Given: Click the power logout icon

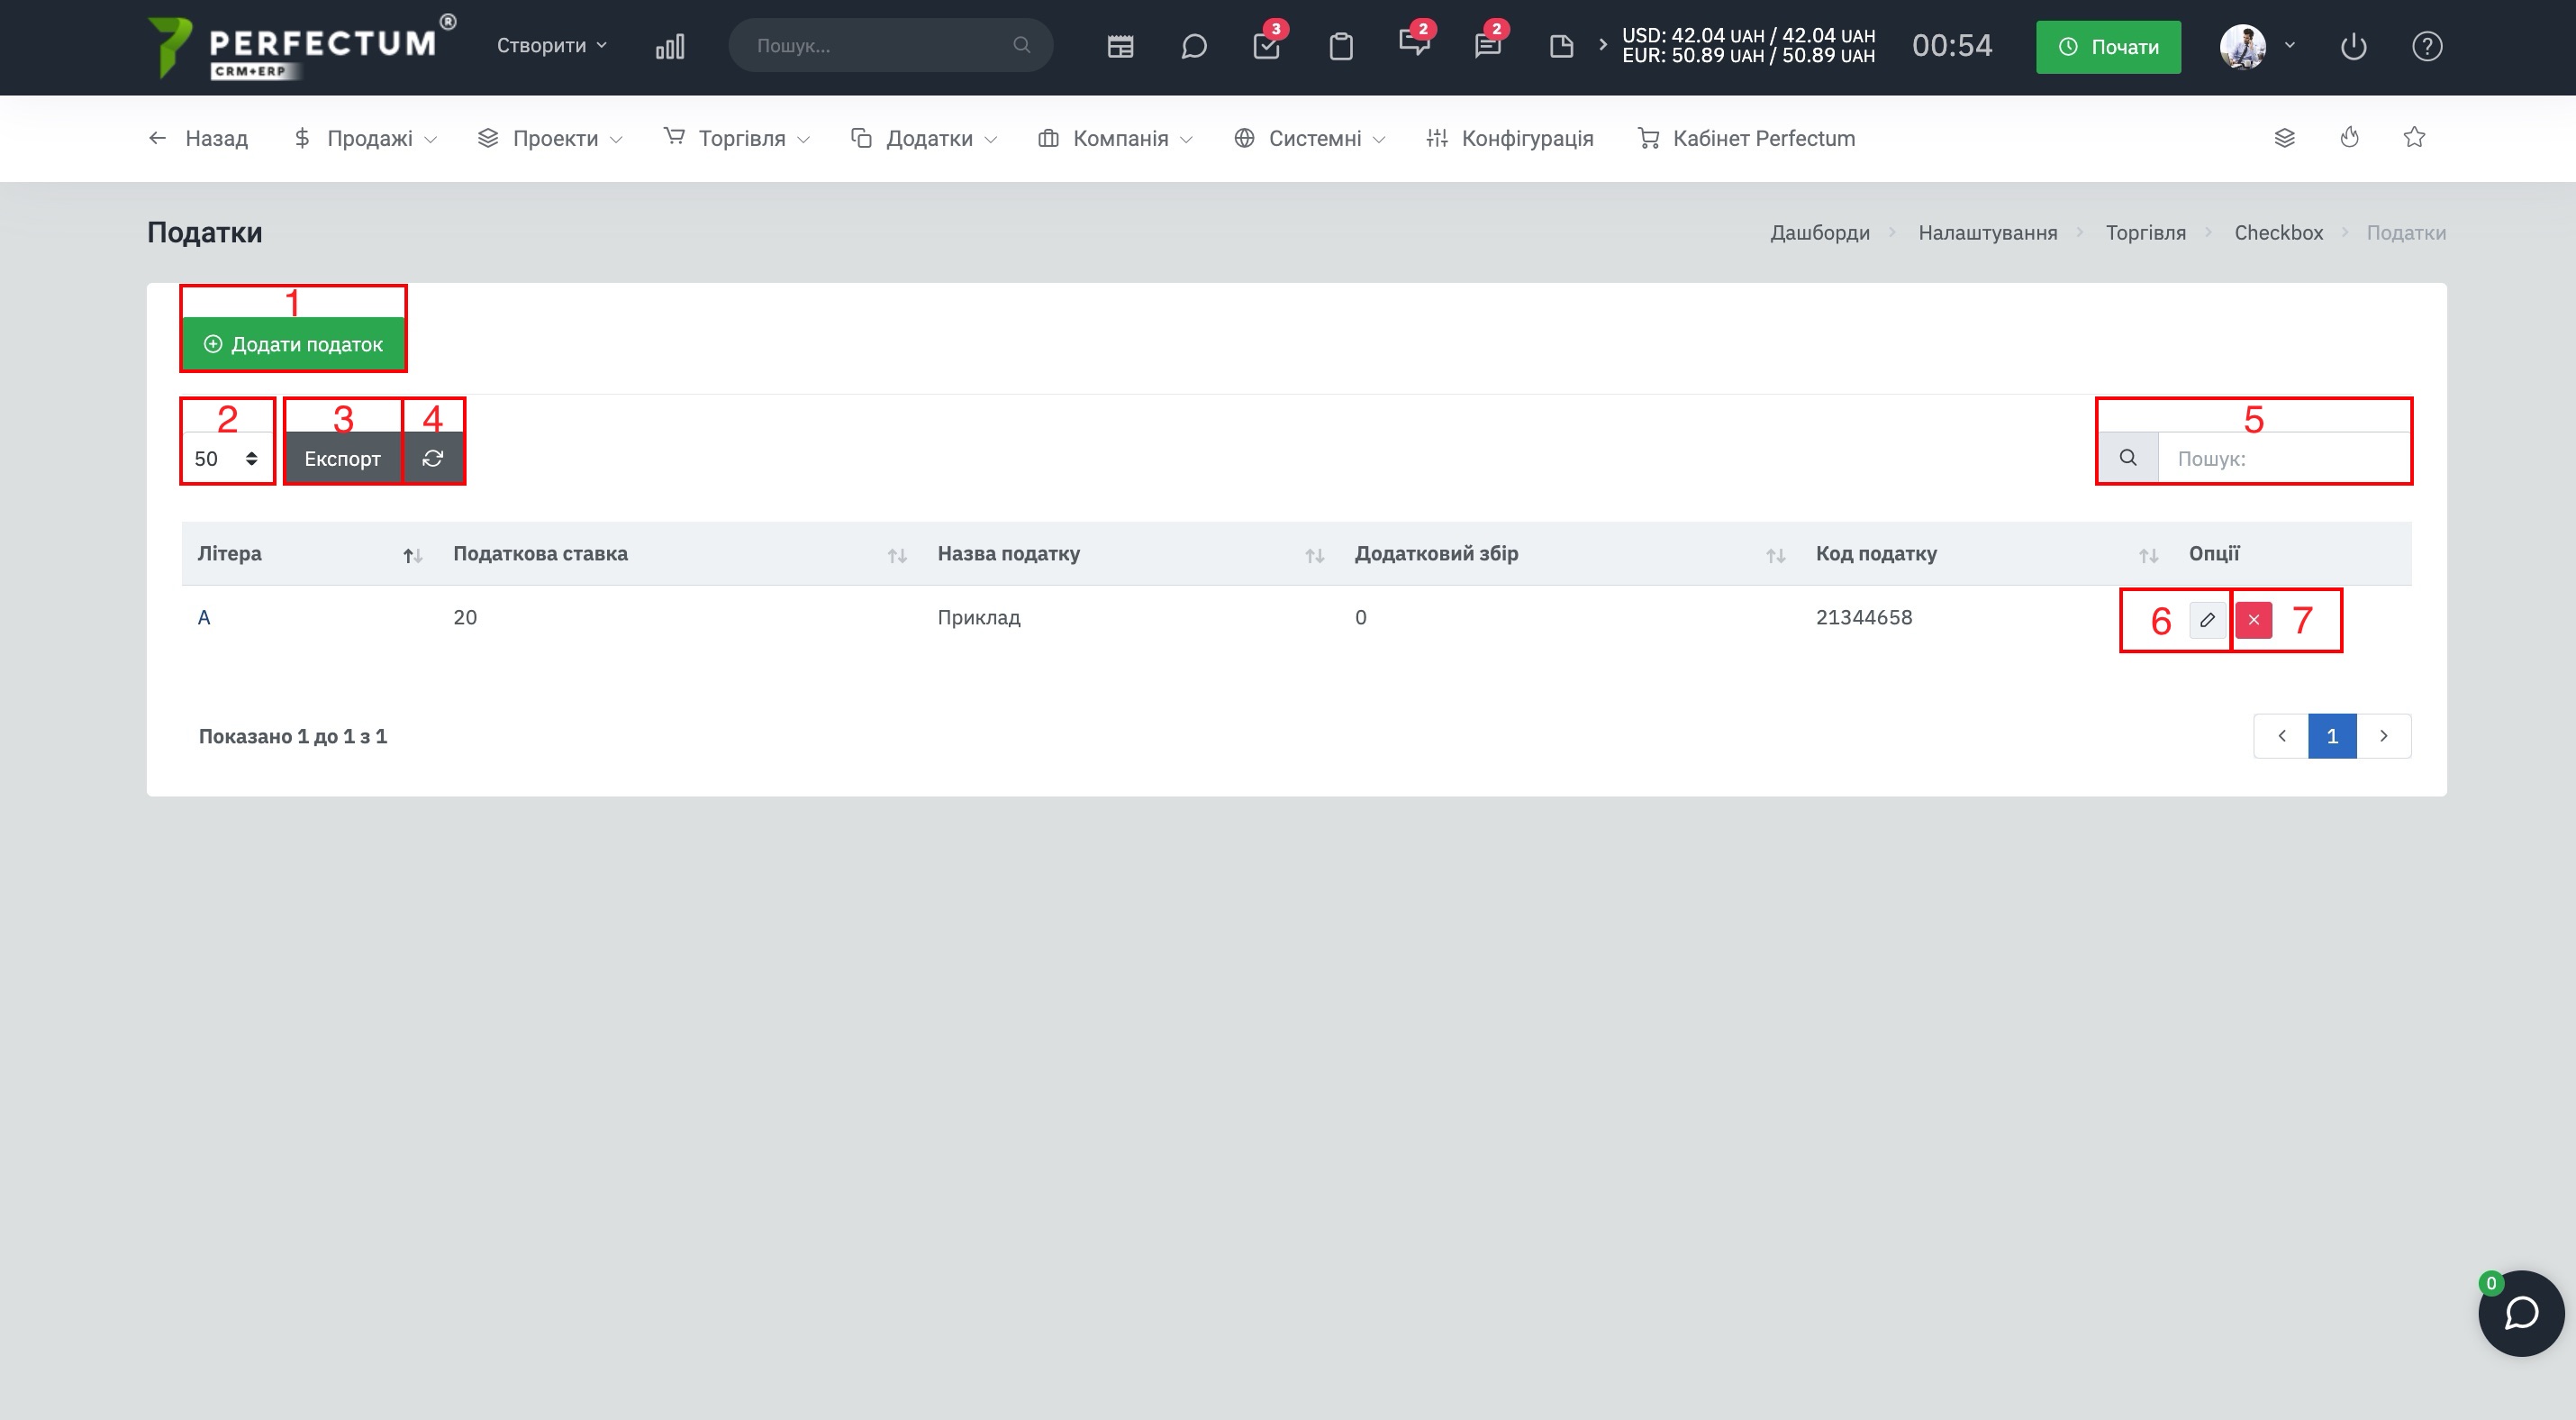Looking at the screenshot, I should click(x=2354, y=46).
